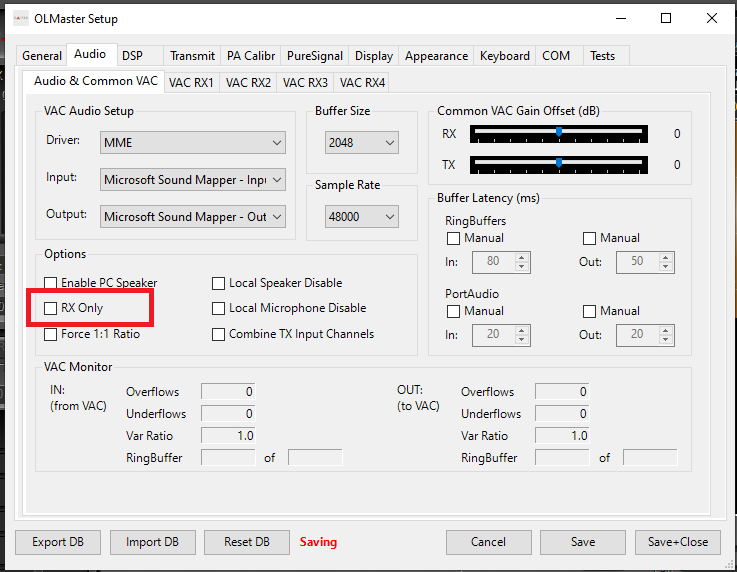The height and width of the screenshot is (572, 737).
Task: Adjust the RX gain offset slider
Action: pos(558,133)
